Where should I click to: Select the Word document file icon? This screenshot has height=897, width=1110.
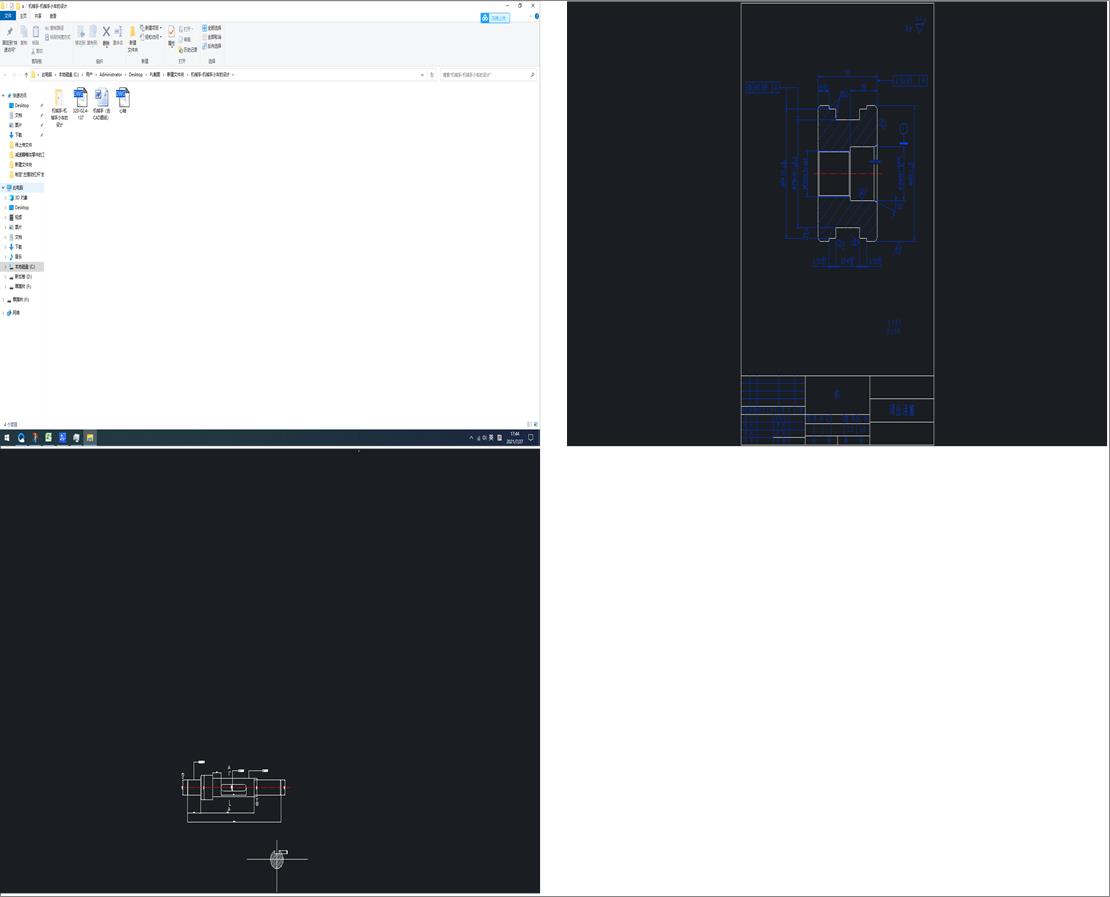point(102,104)
